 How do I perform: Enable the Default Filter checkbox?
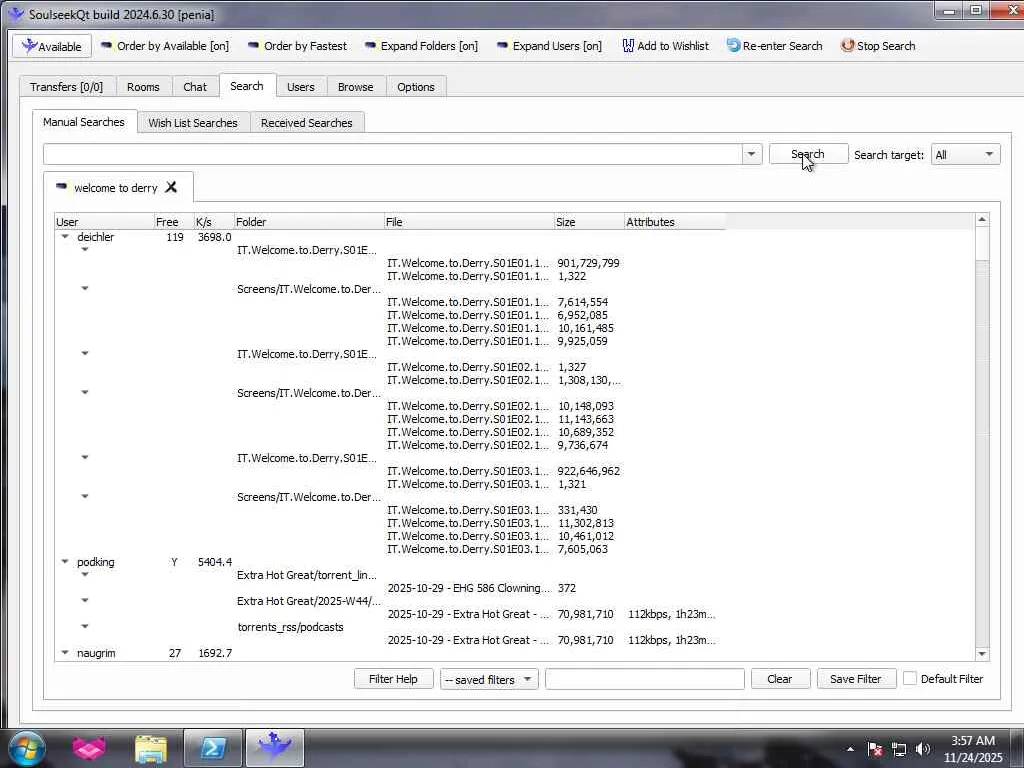point(910,679)
